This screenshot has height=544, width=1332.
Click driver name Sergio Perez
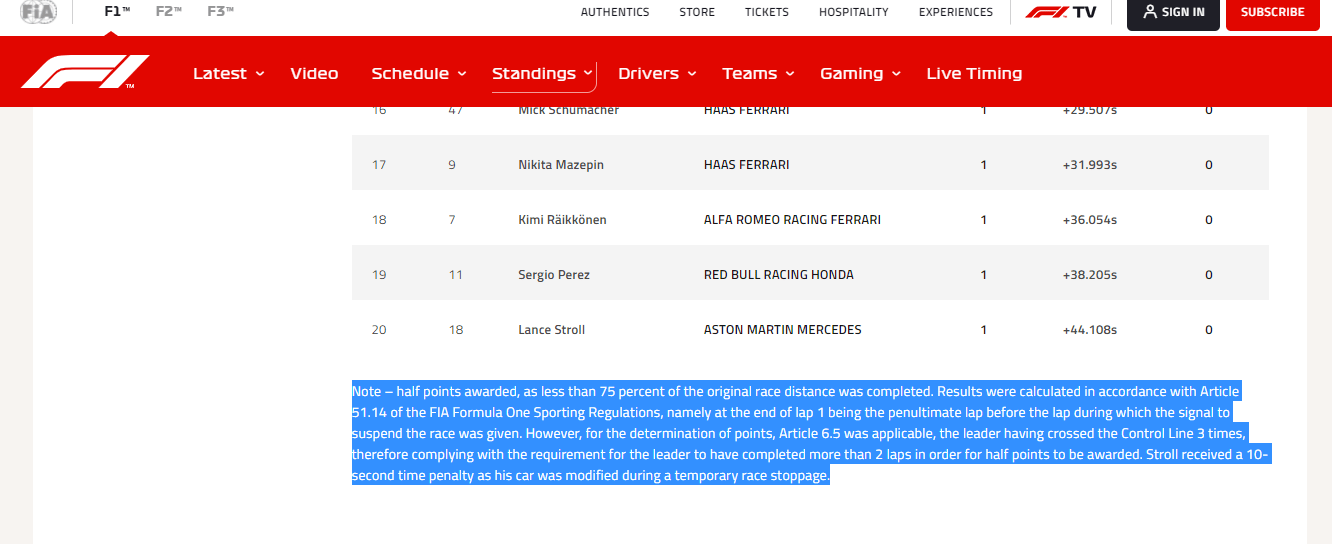(x=554, y=275)
